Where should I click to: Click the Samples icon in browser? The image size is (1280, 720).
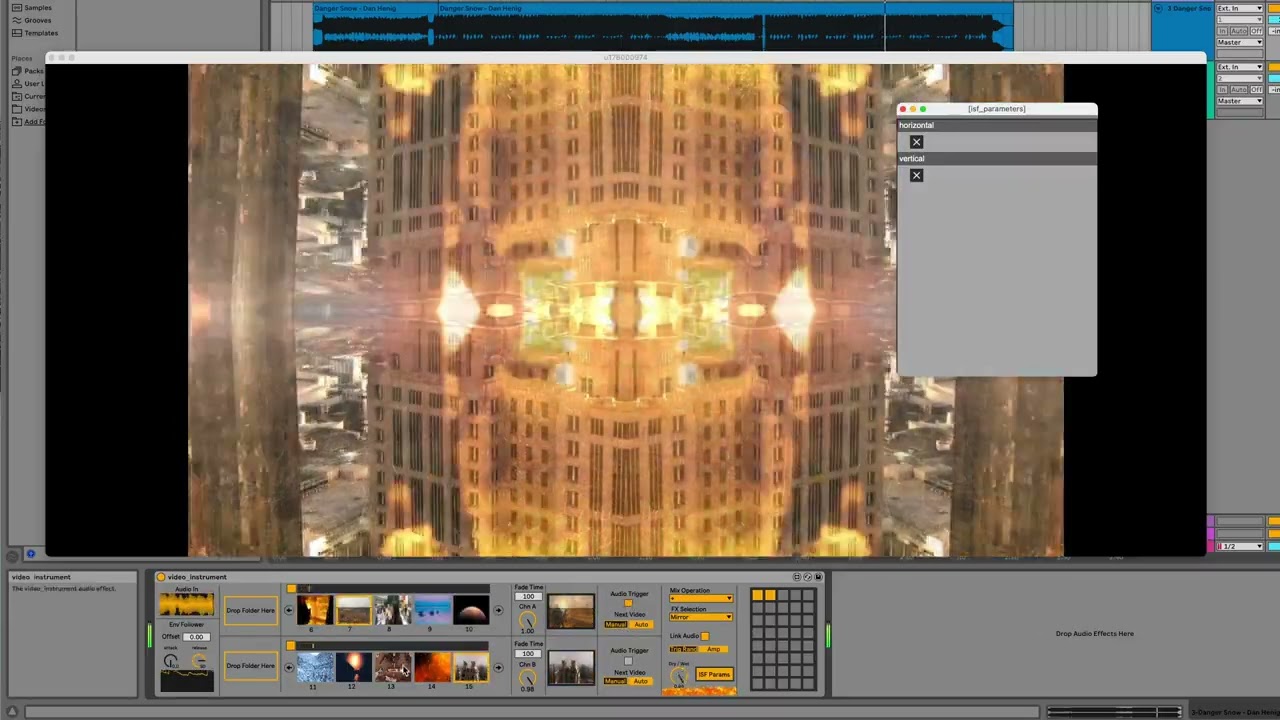(x=16, y=8)
